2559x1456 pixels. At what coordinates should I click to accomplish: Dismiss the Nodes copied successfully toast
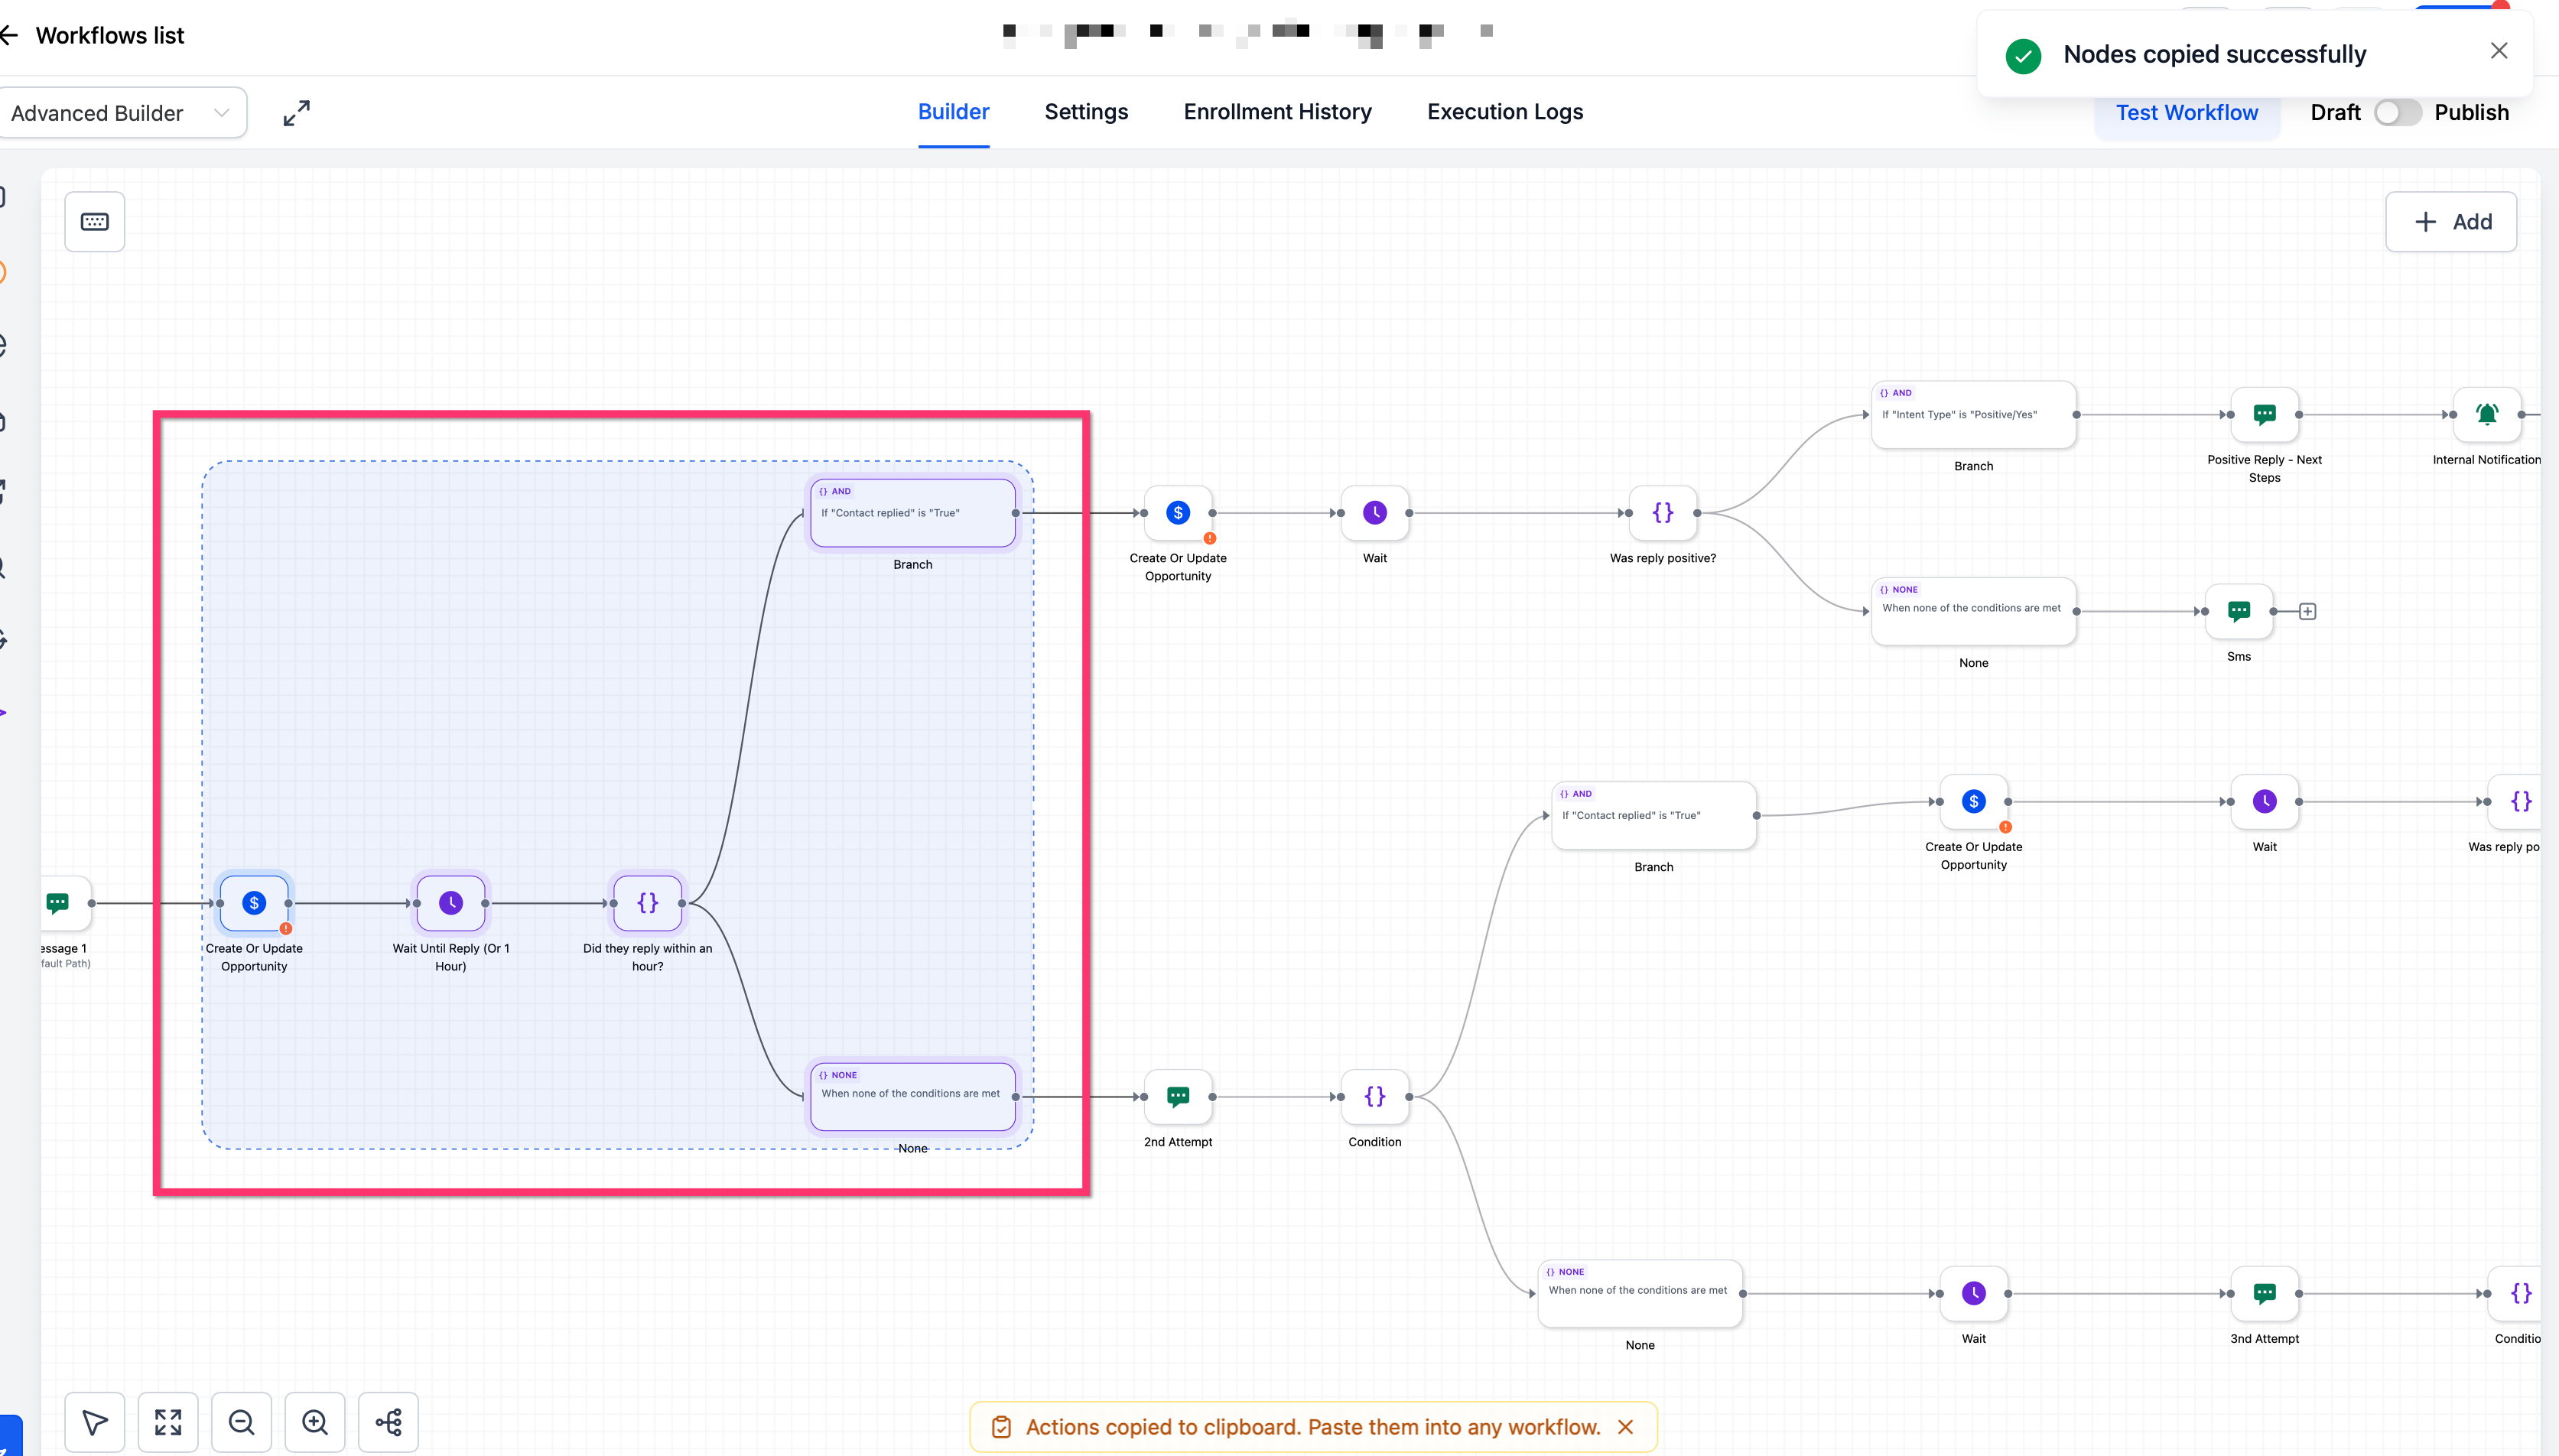(2498, 51)
